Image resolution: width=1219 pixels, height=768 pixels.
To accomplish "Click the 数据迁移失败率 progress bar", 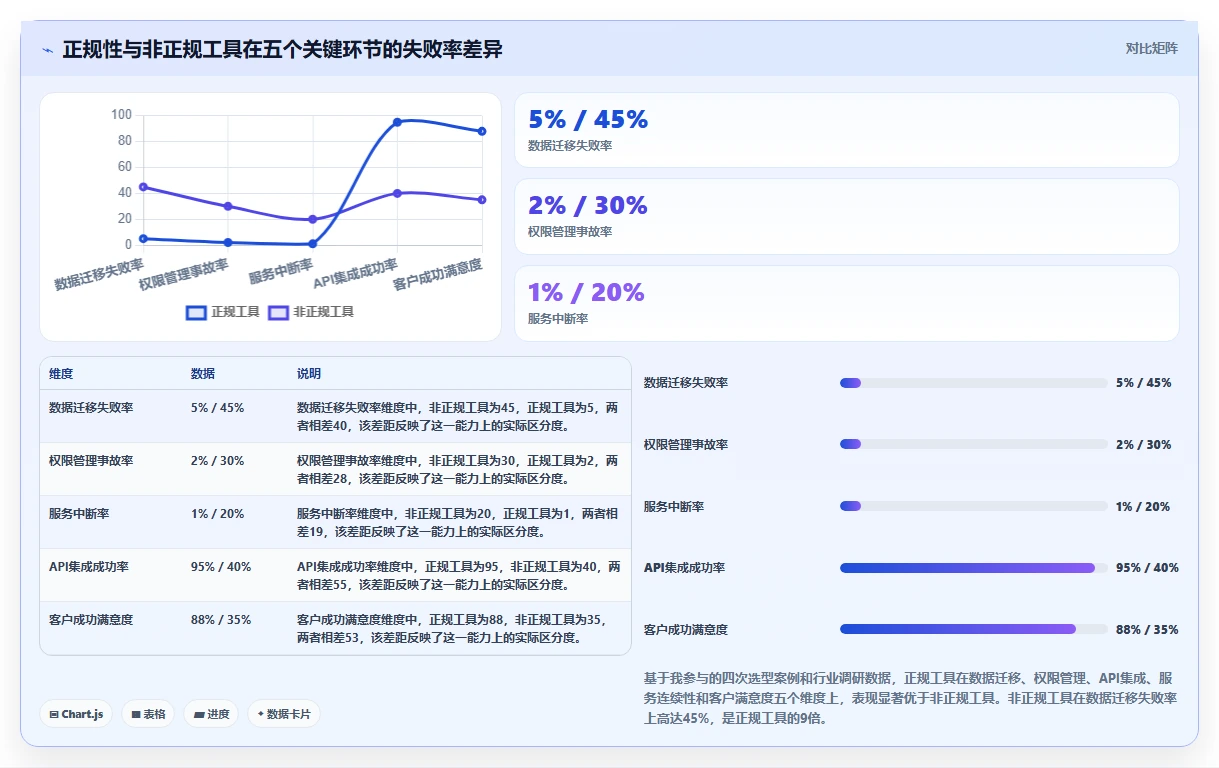I will (x=974, y=383).
